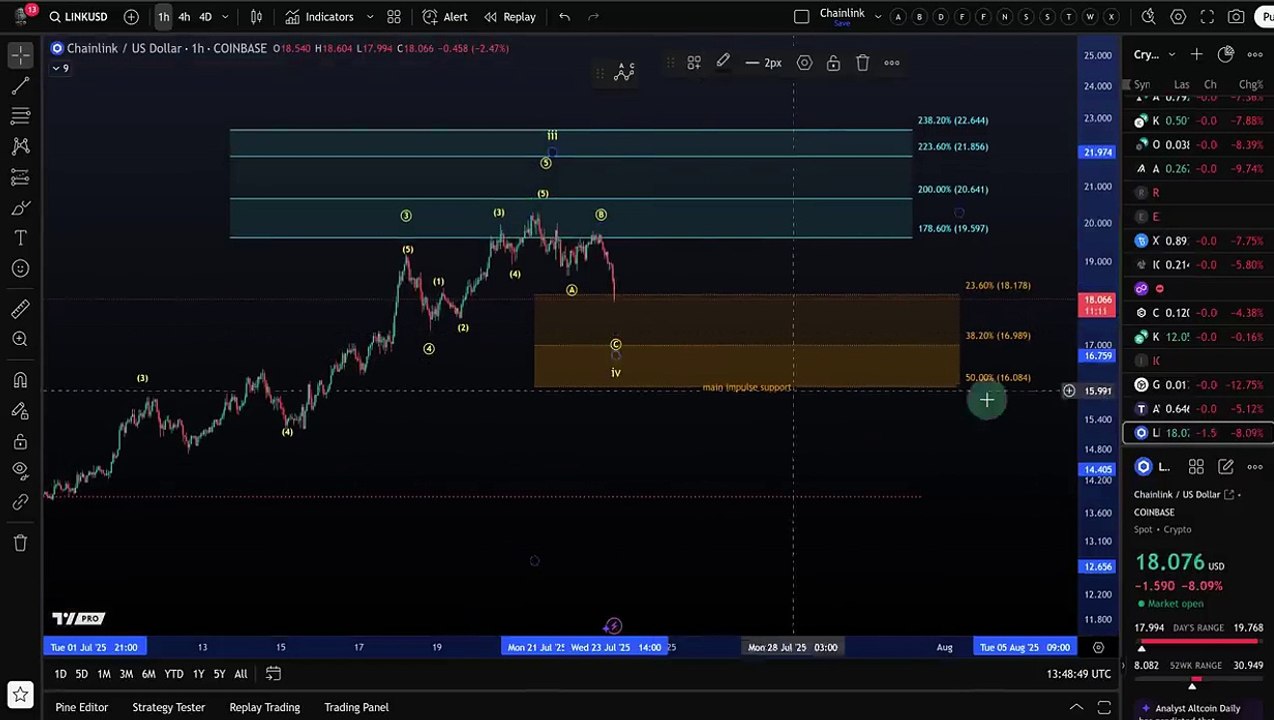The height and width of the screenshot is (720, 1274).
Task: Open the Indicators dialog
Action: 319,16
